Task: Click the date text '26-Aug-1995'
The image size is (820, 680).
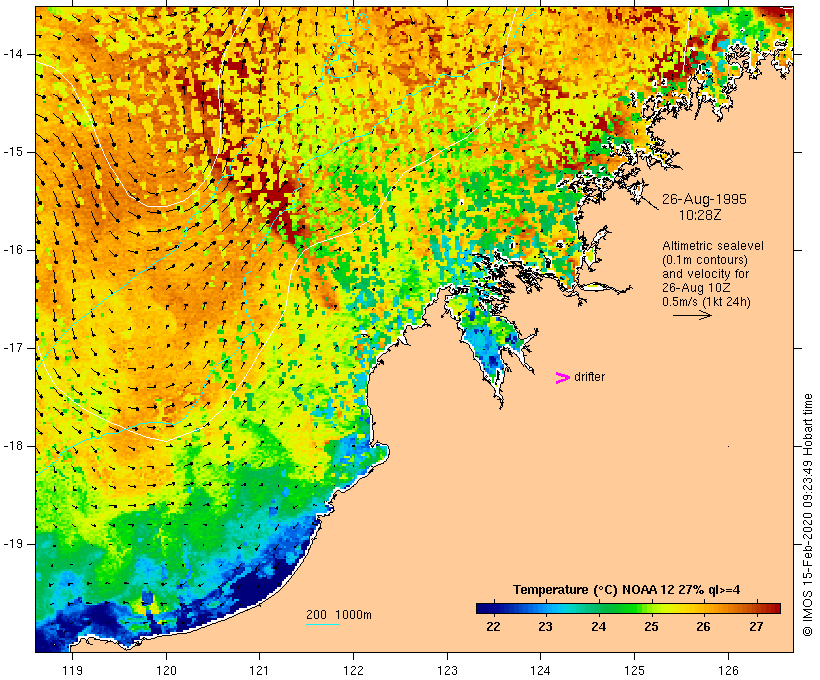Action: tap(704, 199)
